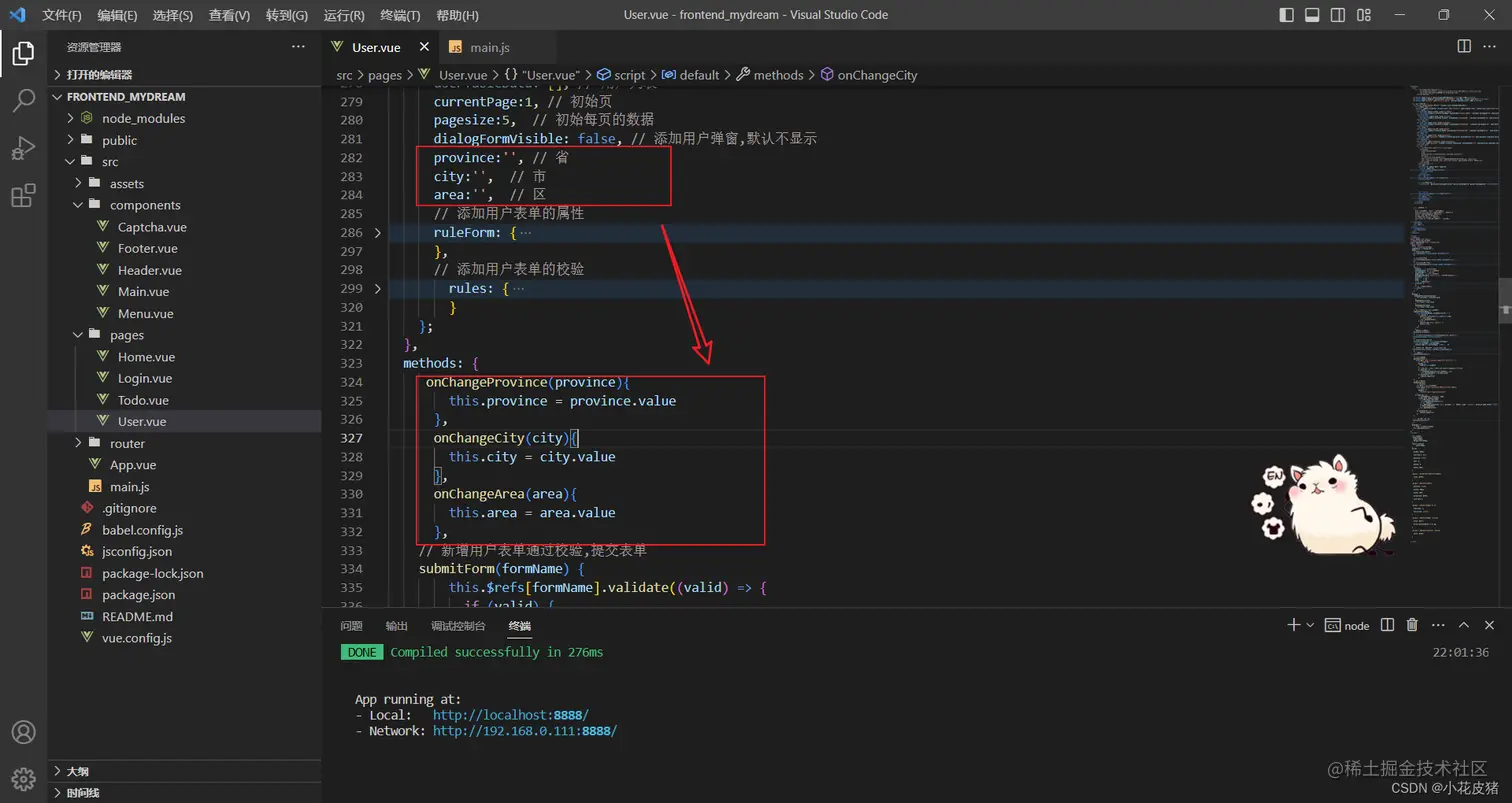Open the localhost:8888 link in terminal
This screenshot has height=803, width=1512.
point(511,715)
